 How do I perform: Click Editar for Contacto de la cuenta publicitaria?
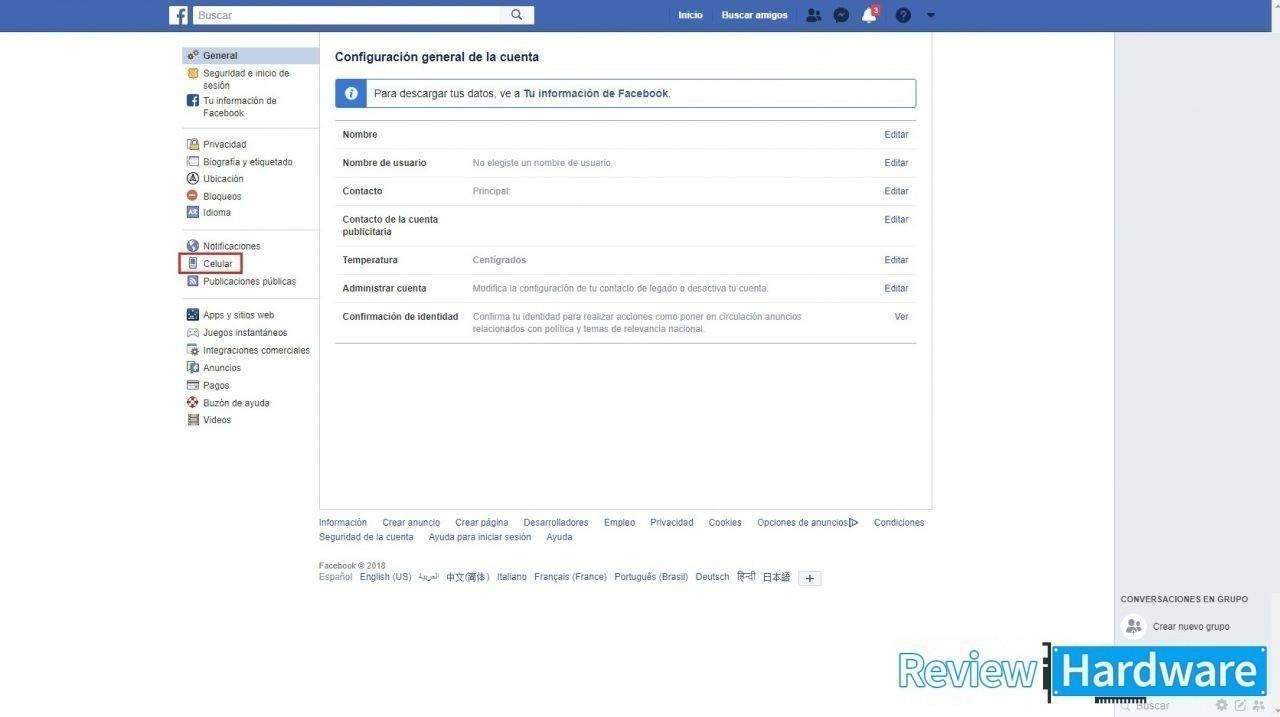point(896,219)
